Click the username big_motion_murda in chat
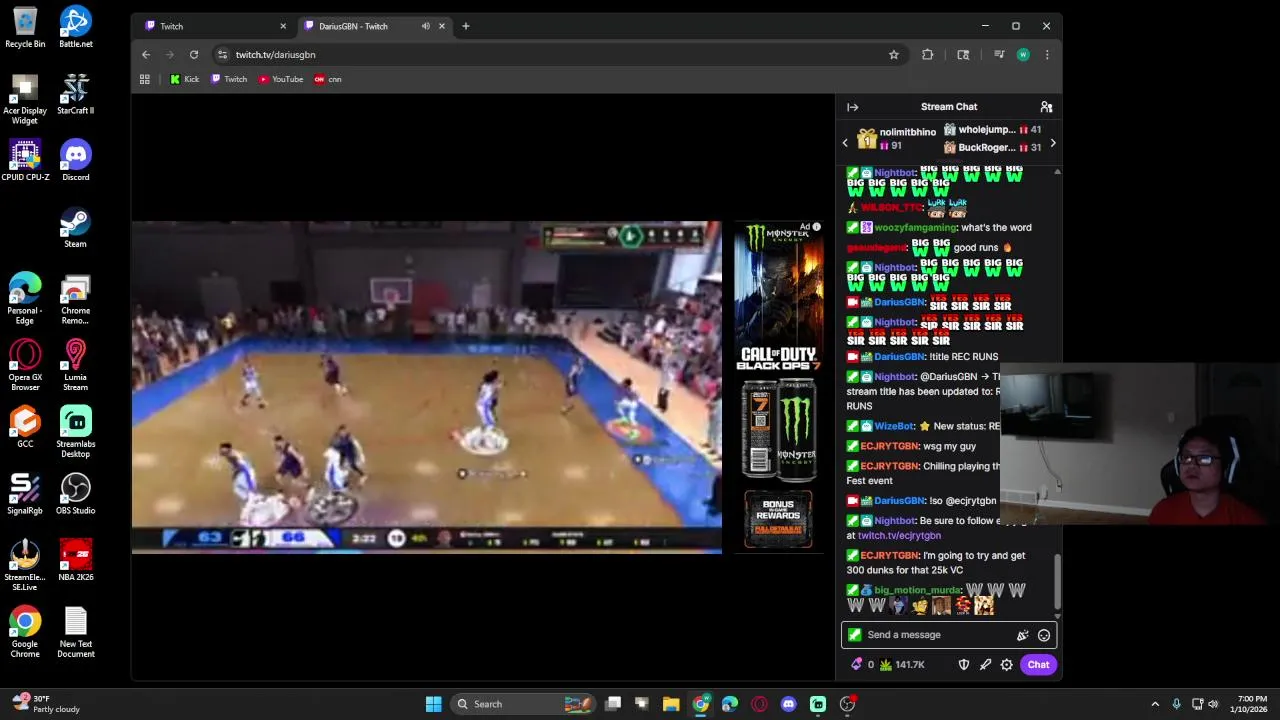The image size is (1280, 720). coord(918,591)
